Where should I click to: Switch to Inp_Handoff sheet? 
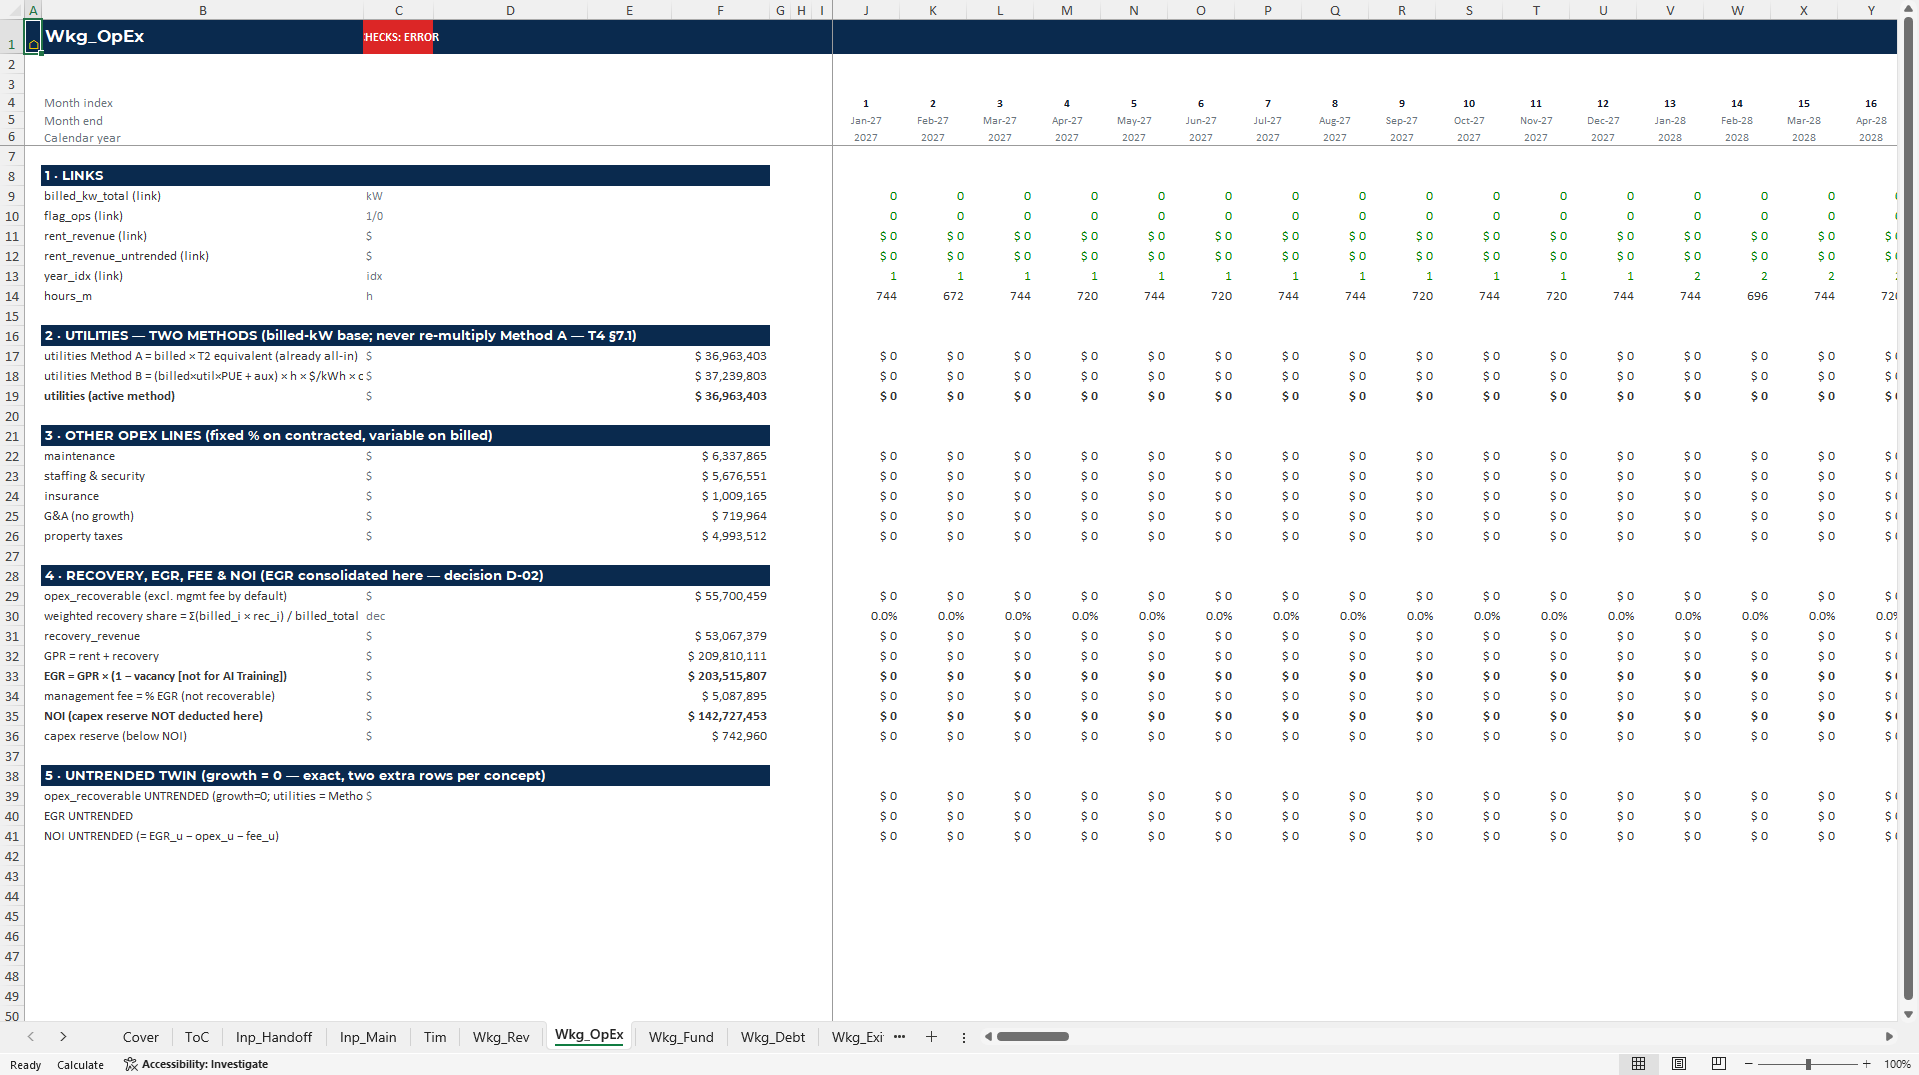coord(274,1037)
